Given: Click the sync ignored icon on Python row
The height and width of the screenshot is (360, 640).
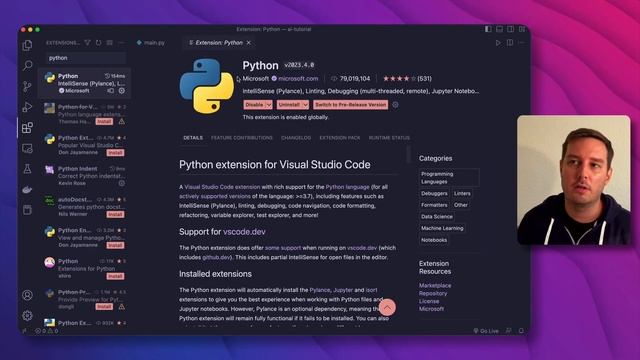Looking at the screenshot, I should [x=110, y=91].
